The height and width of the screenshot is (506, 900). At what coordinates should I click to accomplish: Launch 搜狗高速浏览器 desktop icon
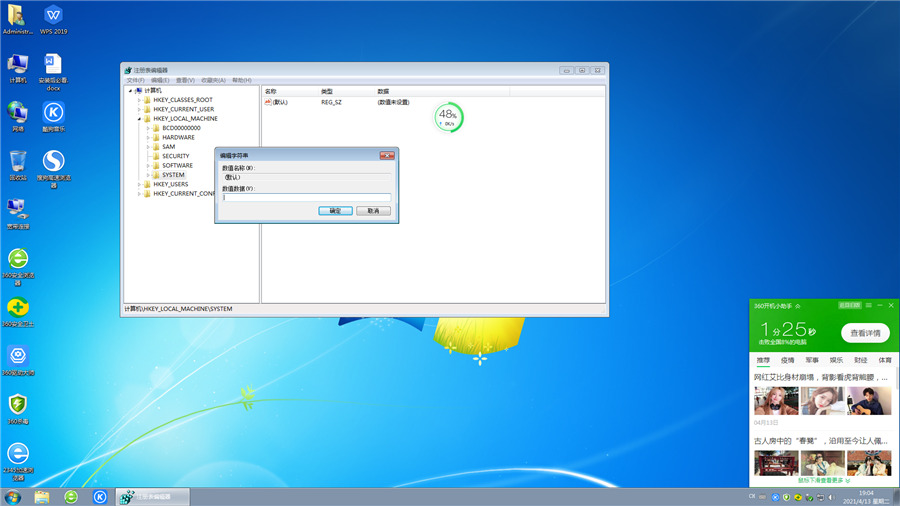click(x=53, y=169)
